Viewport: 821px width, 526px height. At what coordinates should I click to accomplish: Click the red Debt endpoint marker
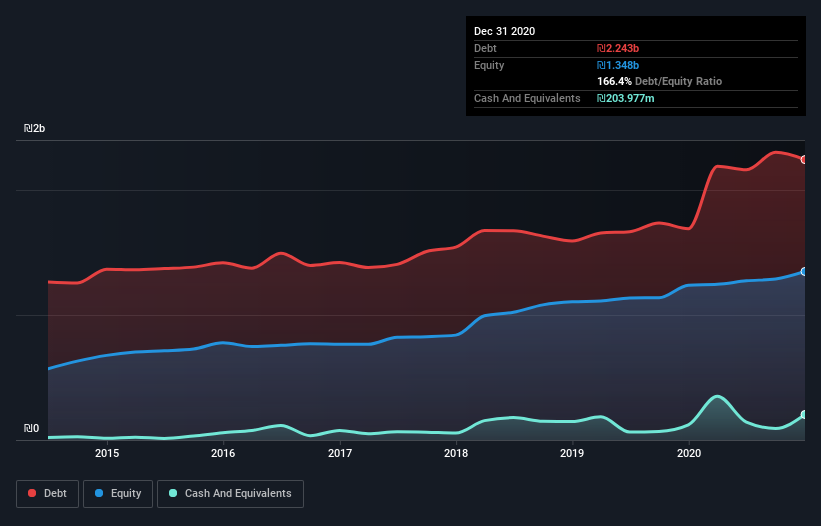[804, 160]
